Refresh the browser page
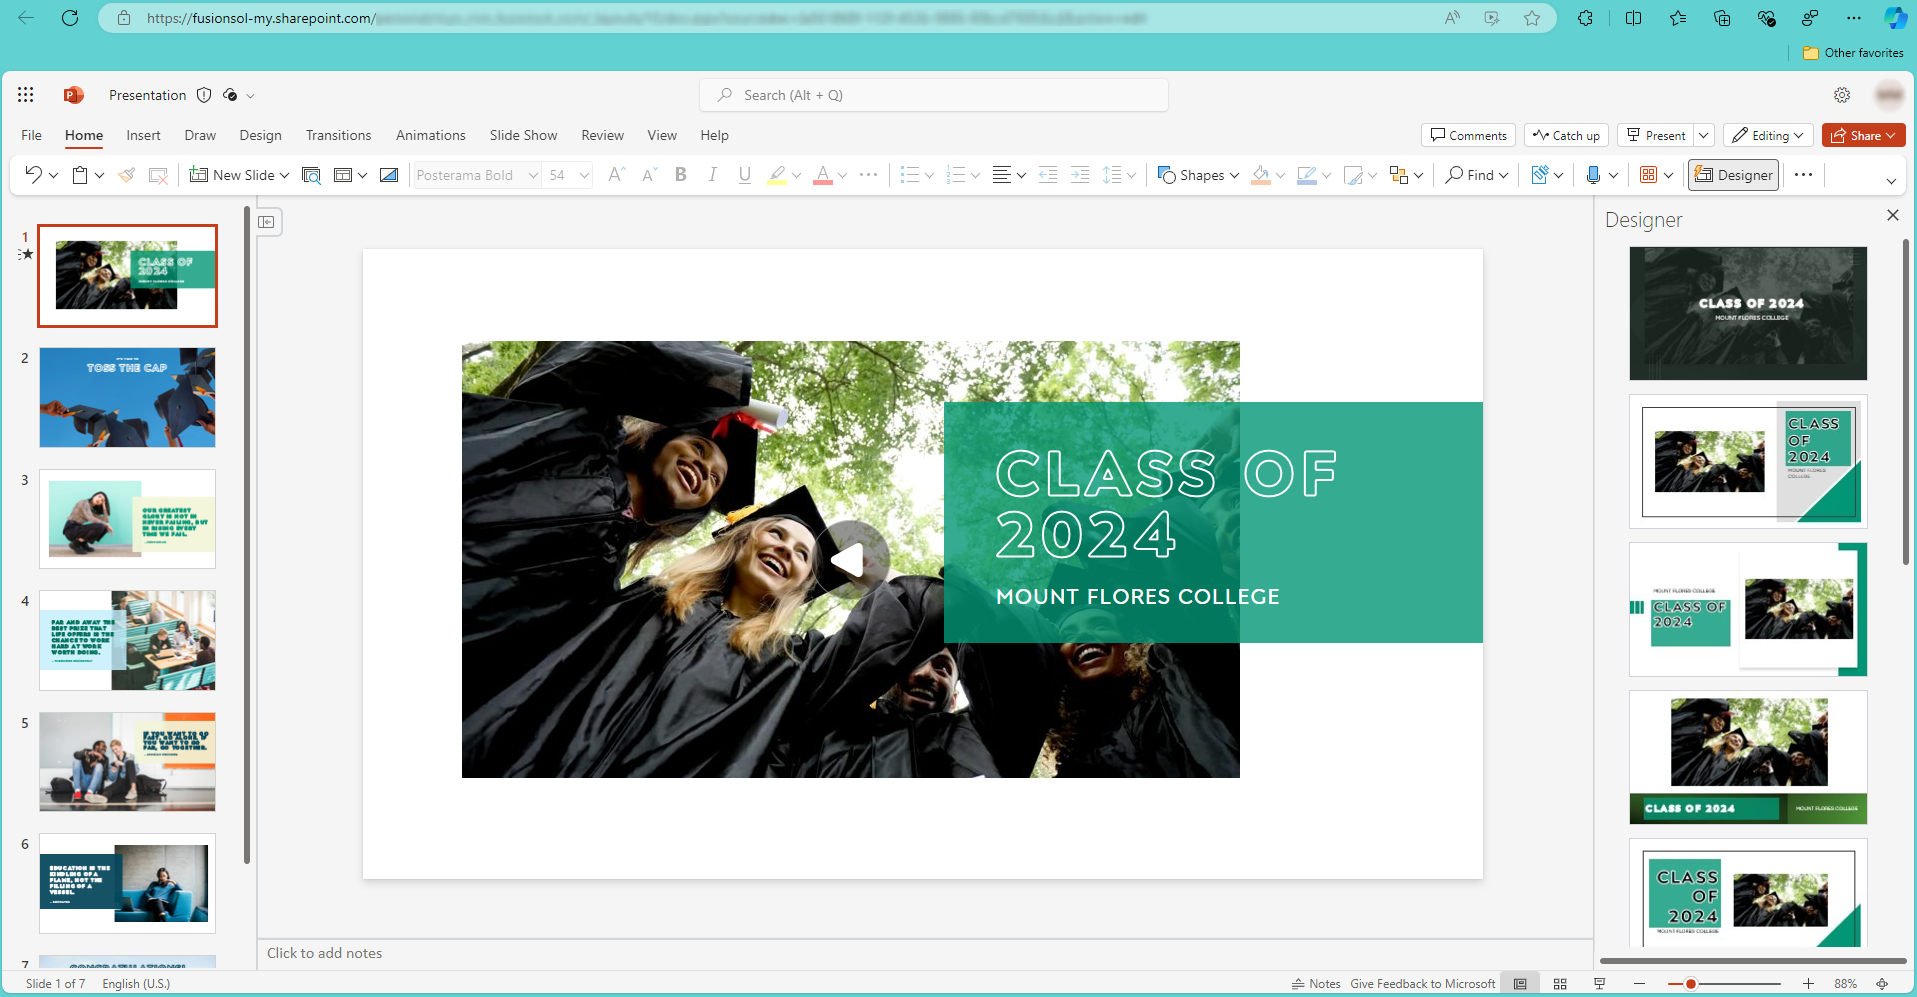The width and height of the screenshot is (1917, 997). (x=70, y=18)
